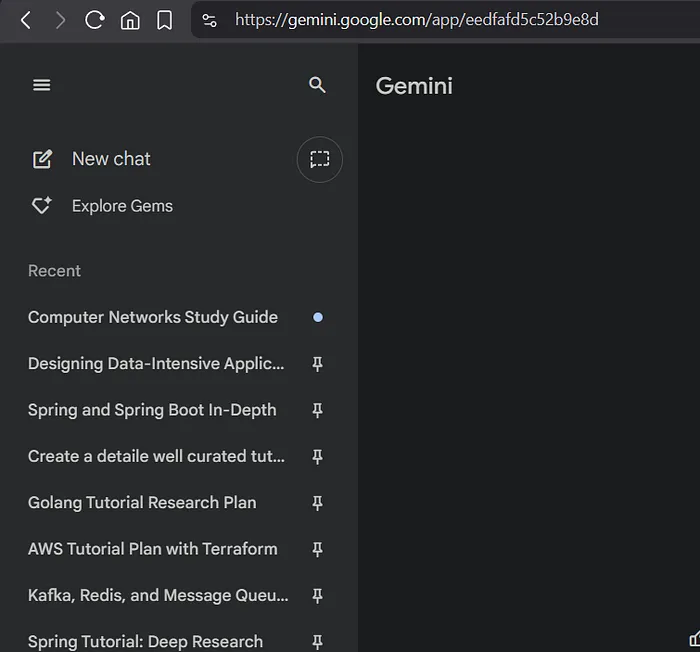This screenshot has height=652, width=700.
Task: Unpin the Spring and Spring Boot In-Depth chat
Action: 318,410
